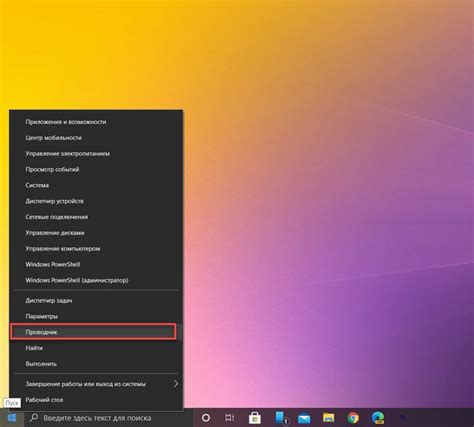Select Windows PowerShell (администратор)
The height and width of the screenshot is (427, 474).
(96, 280)
